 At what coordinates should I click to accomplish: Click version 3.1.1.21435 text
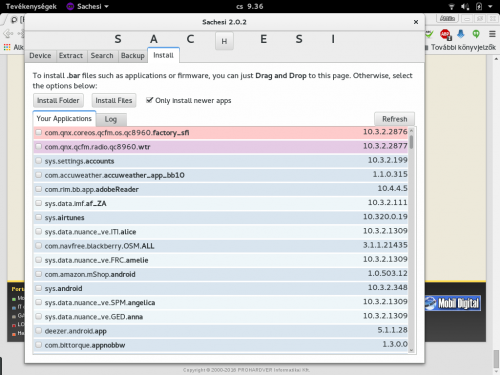click(385, 245)
